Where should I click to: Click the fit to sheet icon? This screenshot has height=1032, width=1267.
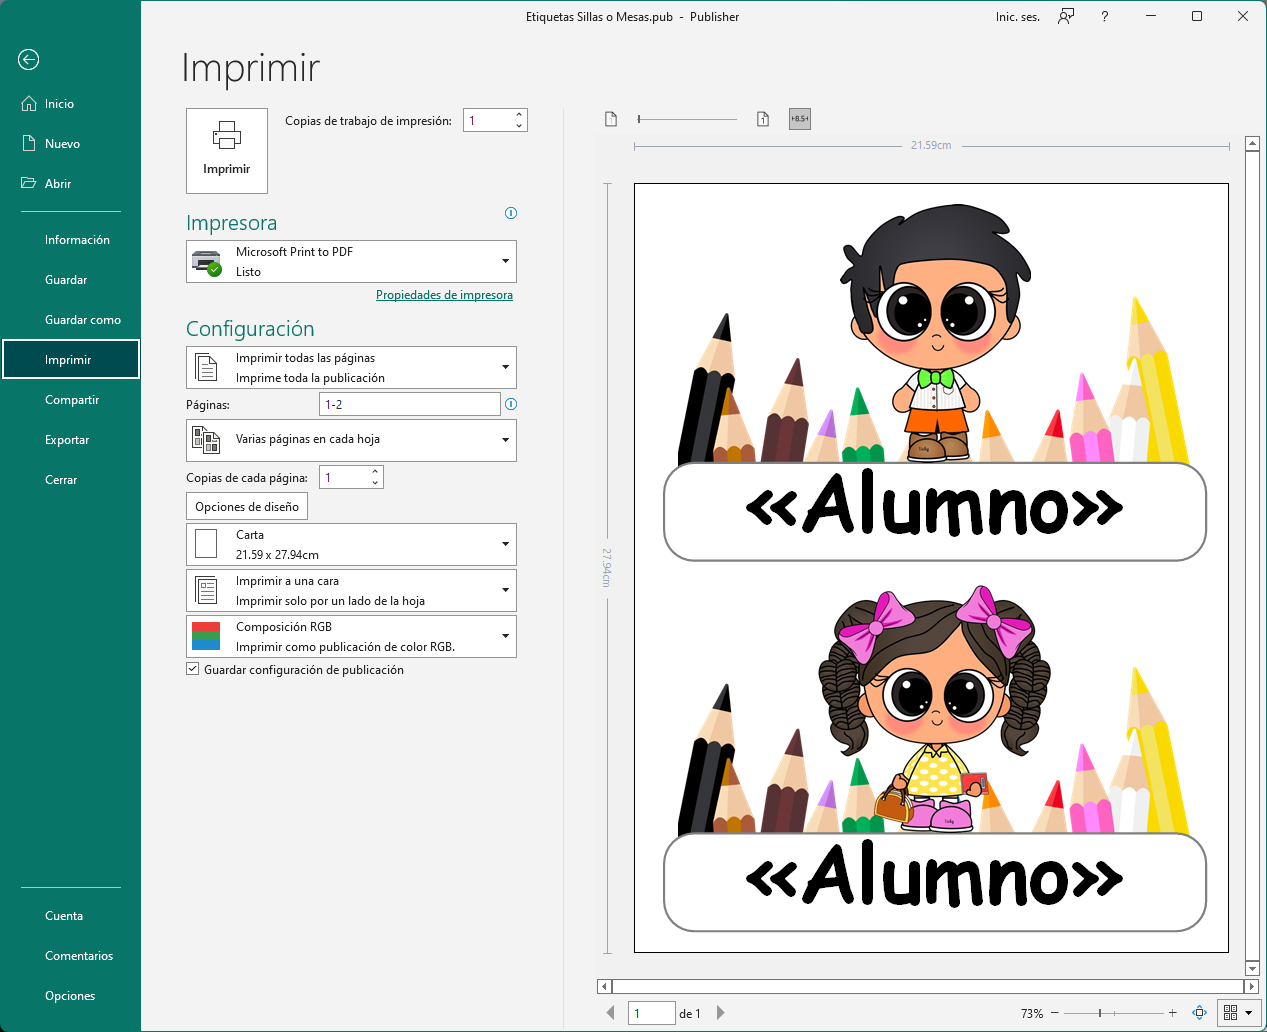(1199, 1013)
